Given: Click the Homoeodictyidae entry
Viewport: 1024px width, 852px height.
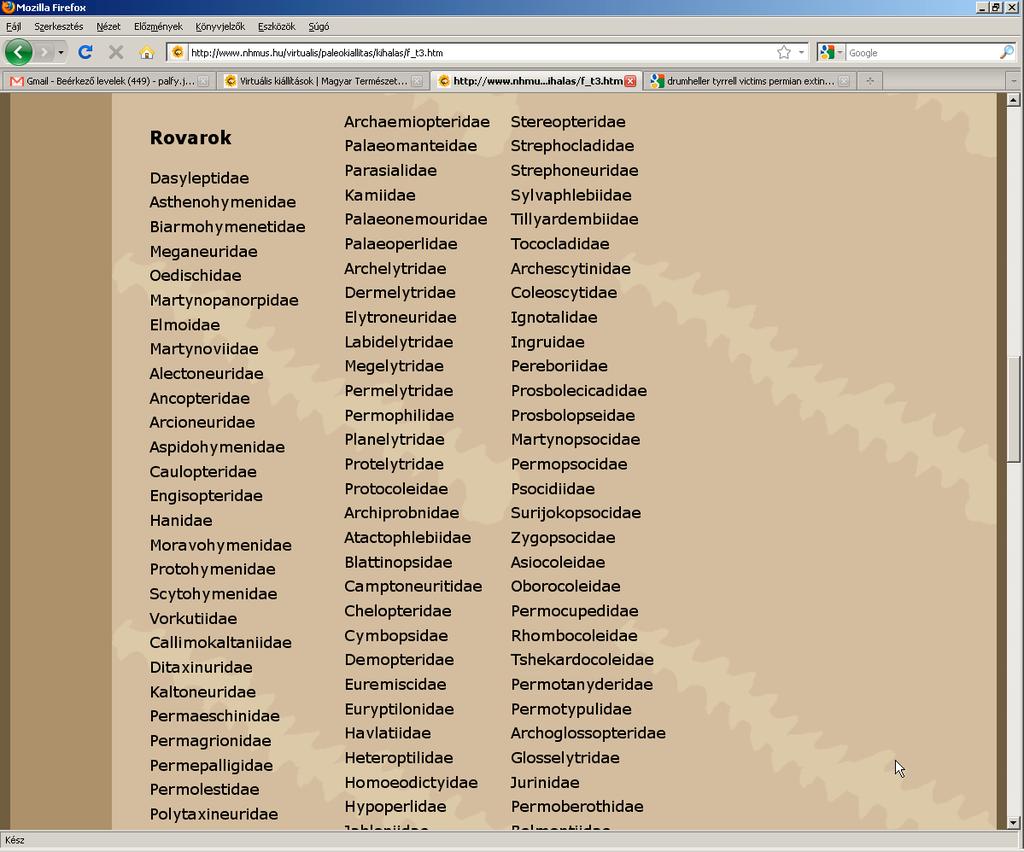Looking at the screenshot, I should point(411,782).
